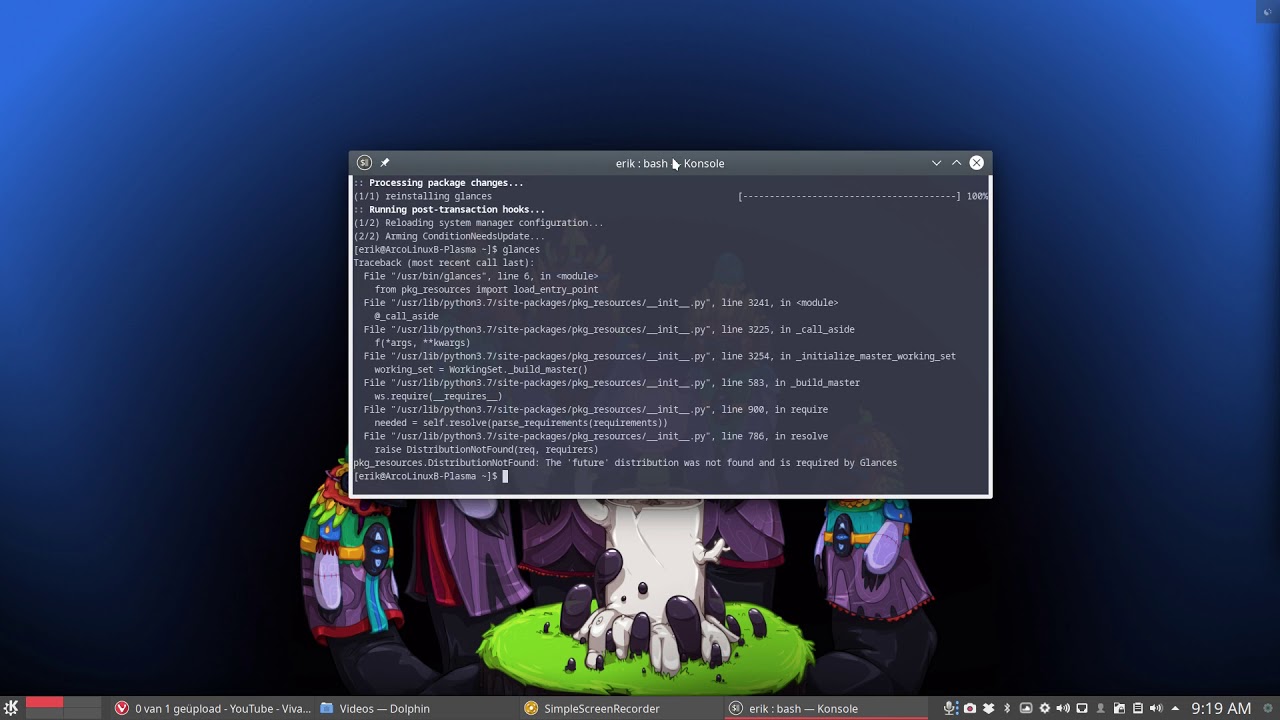Click the speaker icon left of the network icon
Screen dimensions: 1280x720
coord(1063,708)
